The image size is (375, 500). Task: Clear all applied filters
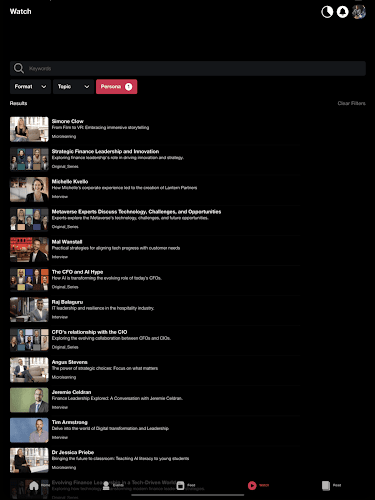pyautogui.click(x=351, y=103)
